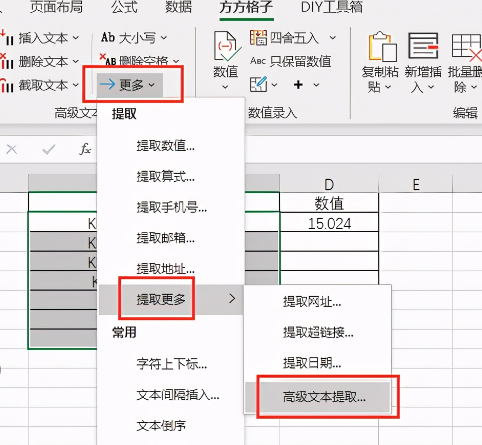Image resolution: width=482 pixels, height=445 pixels.
Task: Choose 提取数值... menu item
Action: [x=171, y=146]
